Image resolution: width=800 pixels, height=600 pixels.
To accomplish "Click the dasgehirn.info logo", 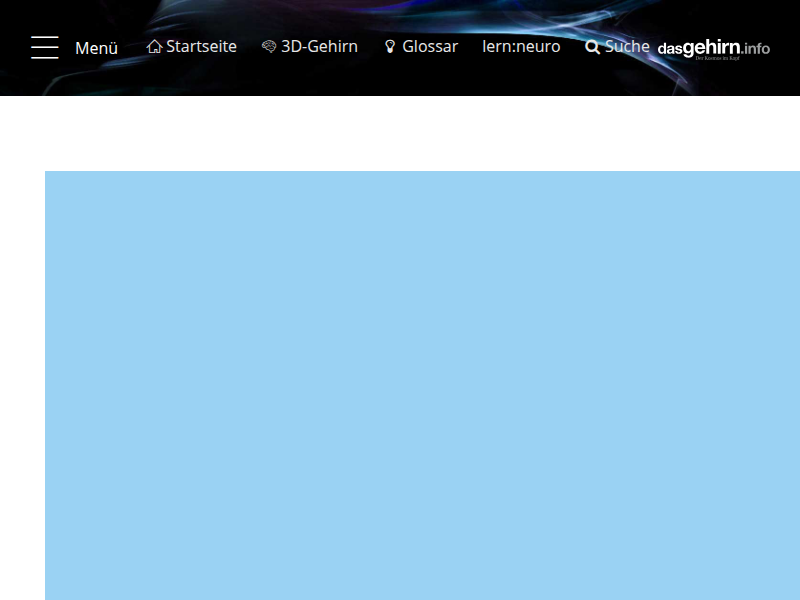I will 713,48.
